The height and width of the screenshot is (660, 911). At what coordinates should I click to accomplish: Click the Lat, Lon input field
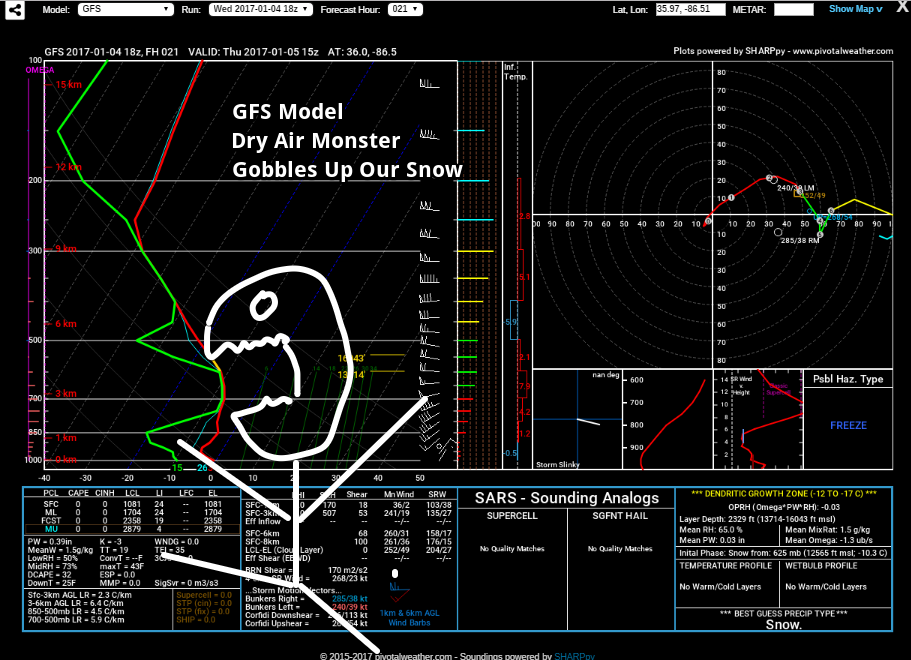(x=690, y=9)
